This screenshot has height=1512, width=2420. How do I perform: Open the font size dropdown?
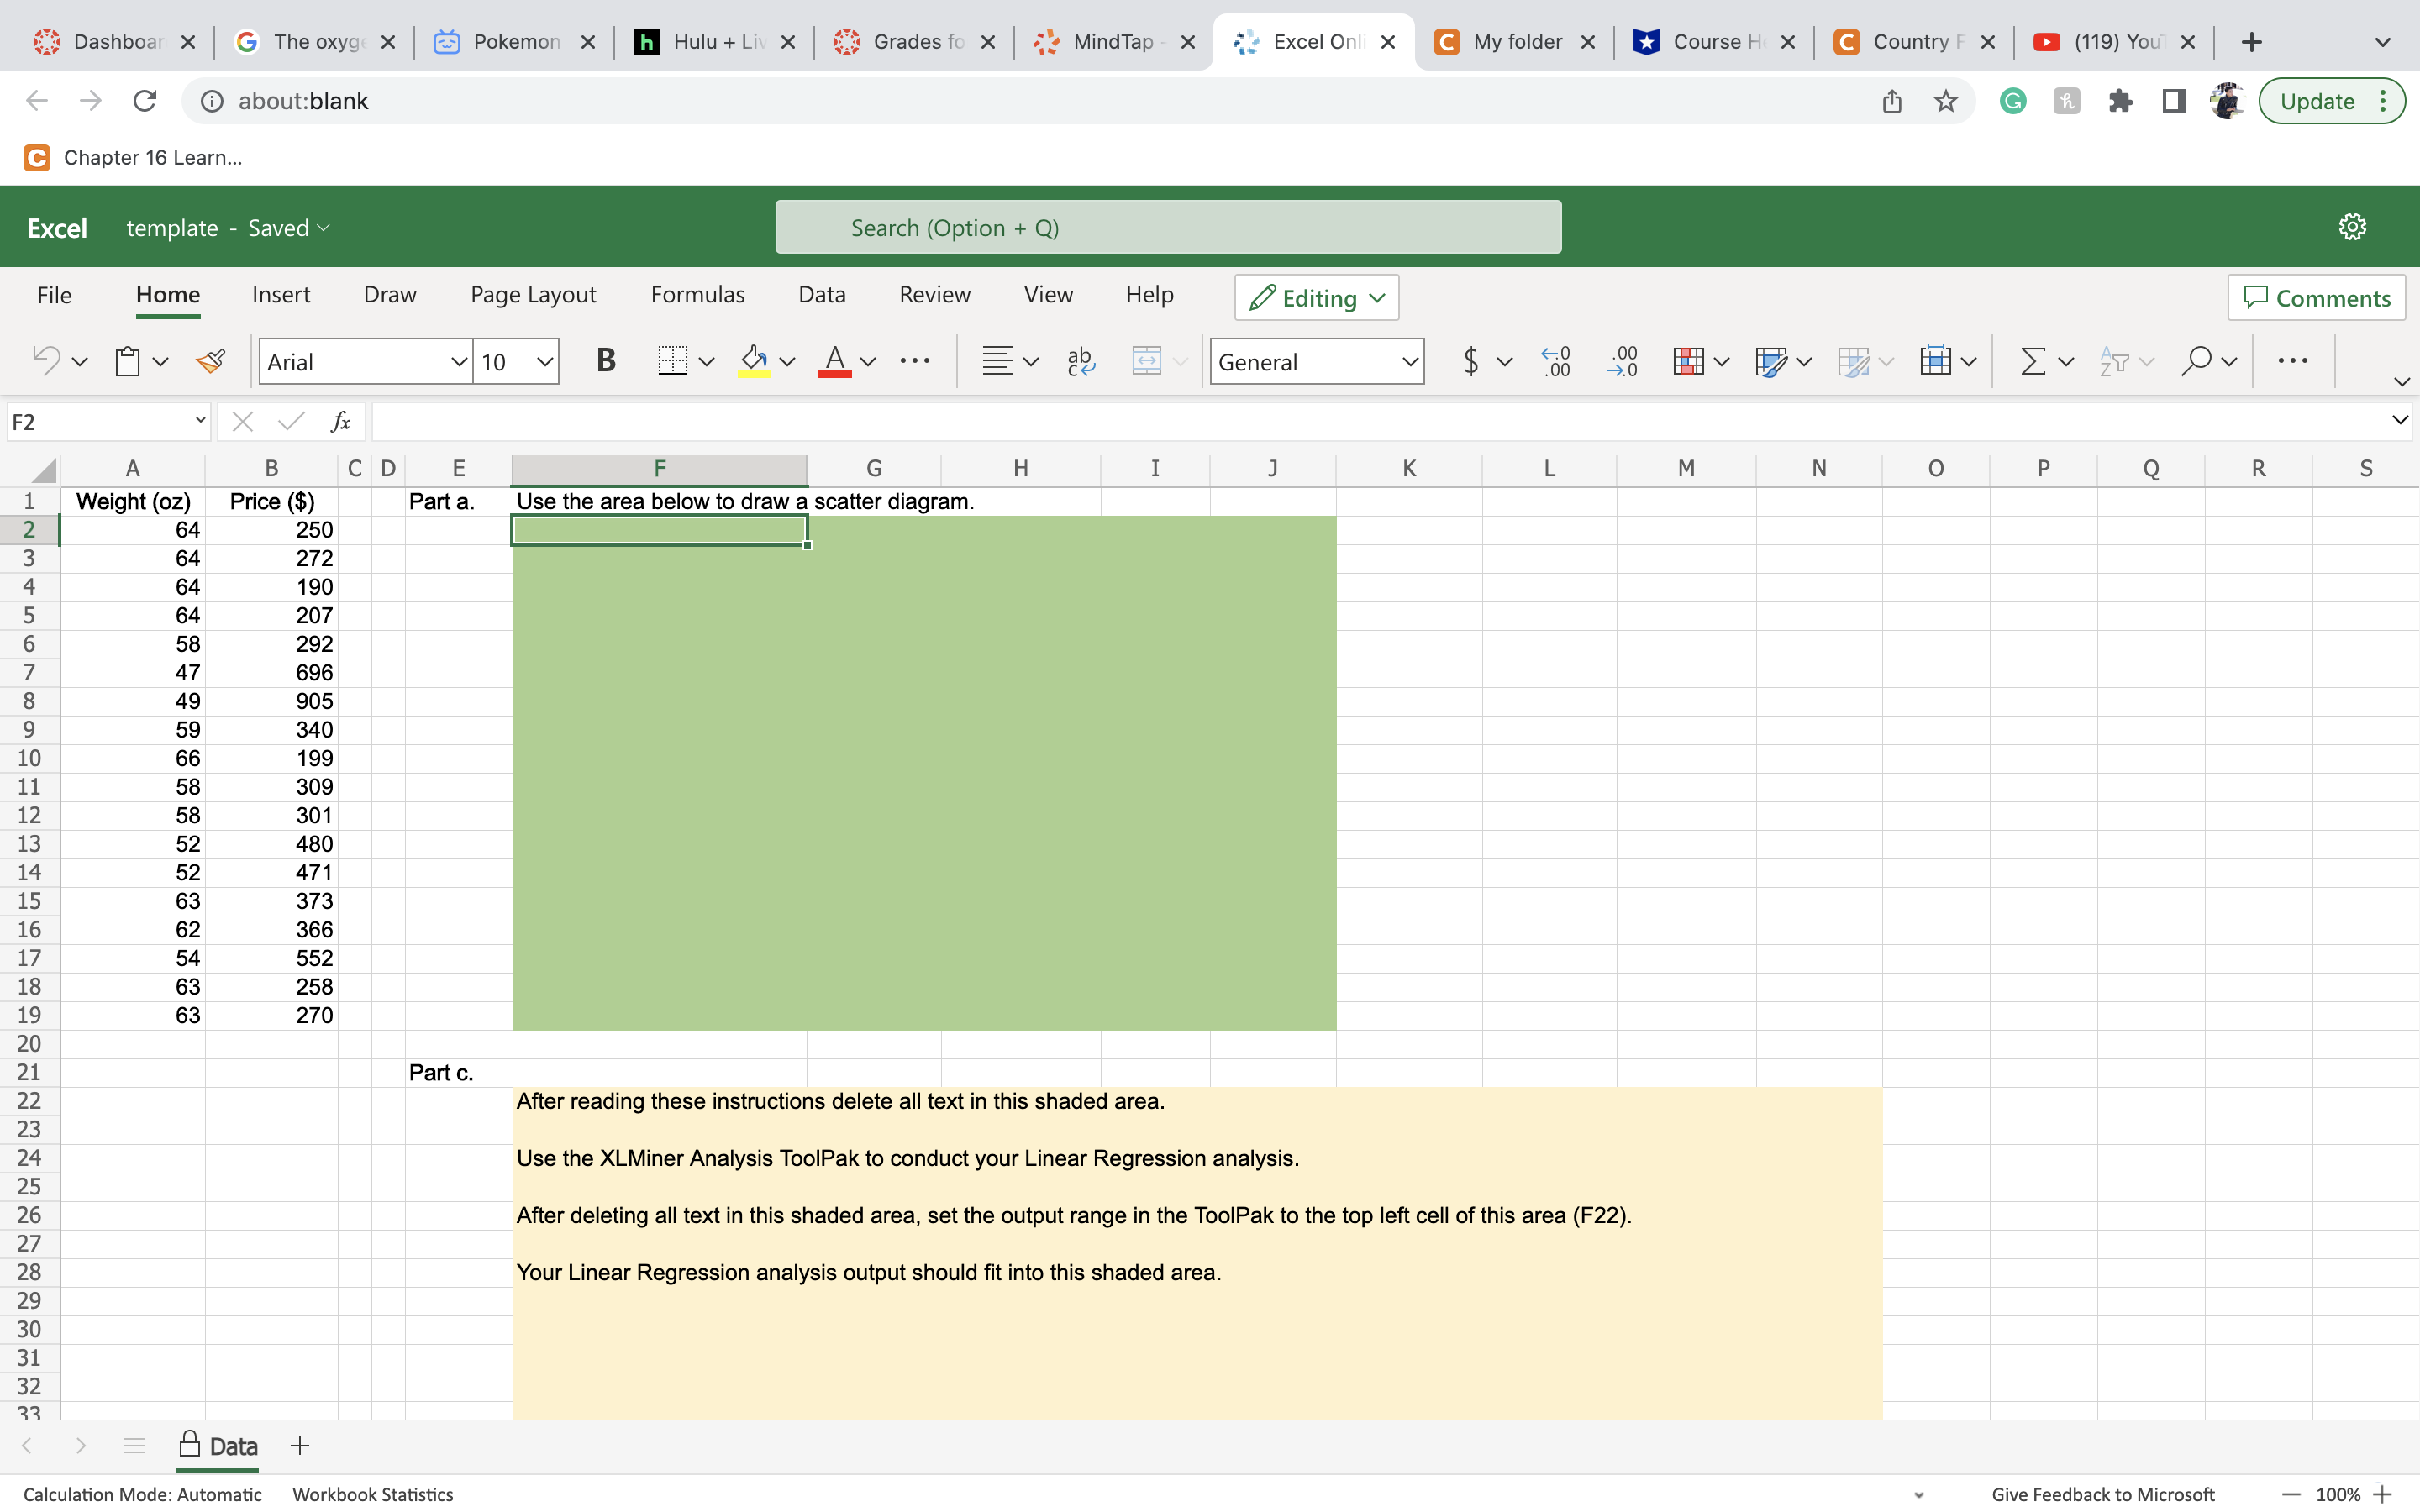[x=543, y=361]
